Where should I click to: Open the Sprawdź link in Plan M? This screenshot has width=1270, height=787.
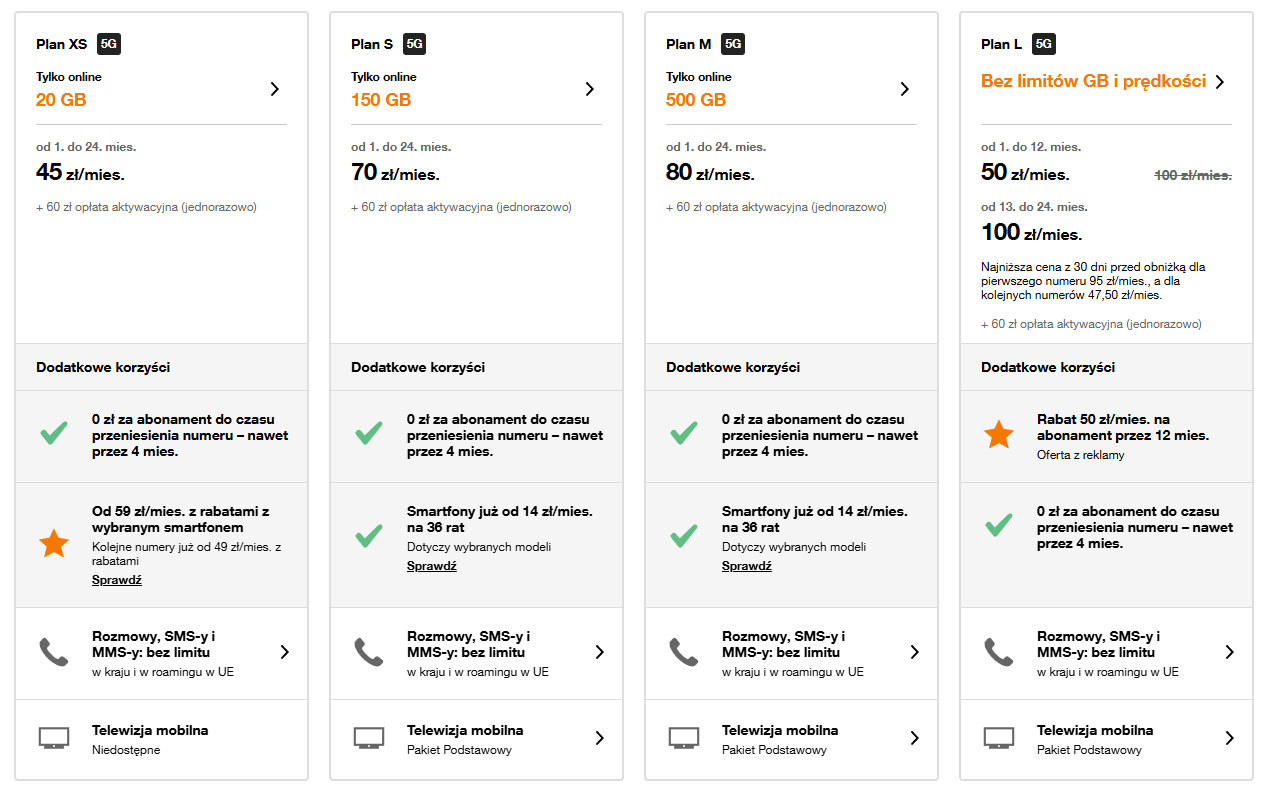click(746, 566)
